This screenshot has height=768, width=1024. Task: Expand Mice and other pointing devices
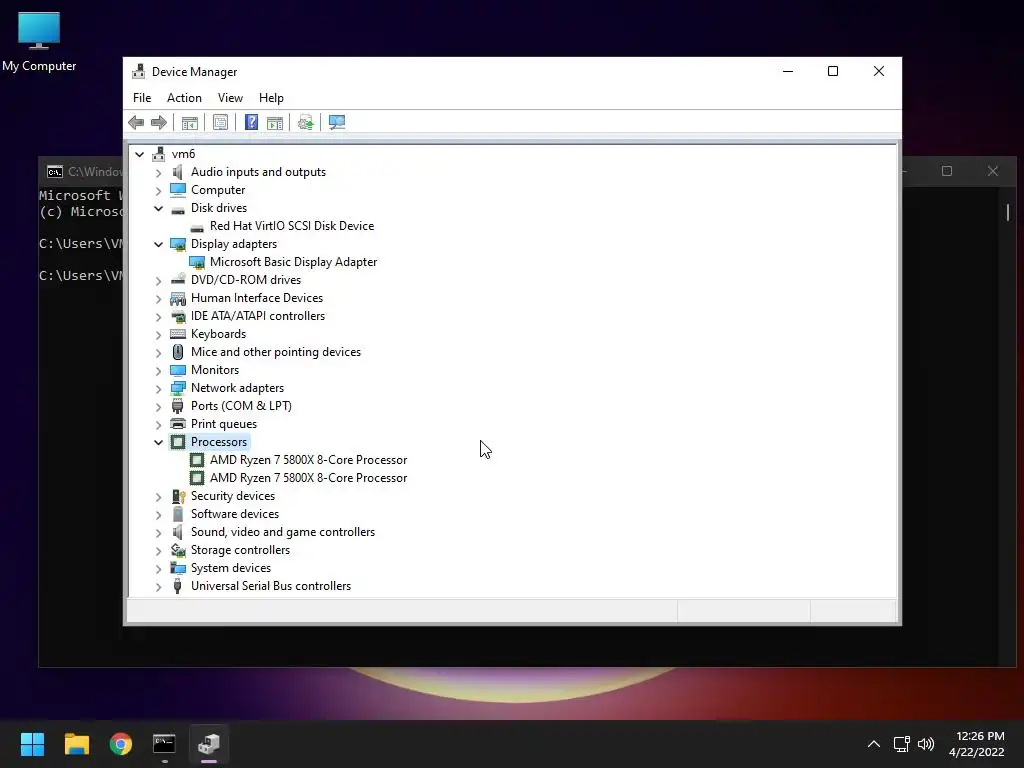158,353
